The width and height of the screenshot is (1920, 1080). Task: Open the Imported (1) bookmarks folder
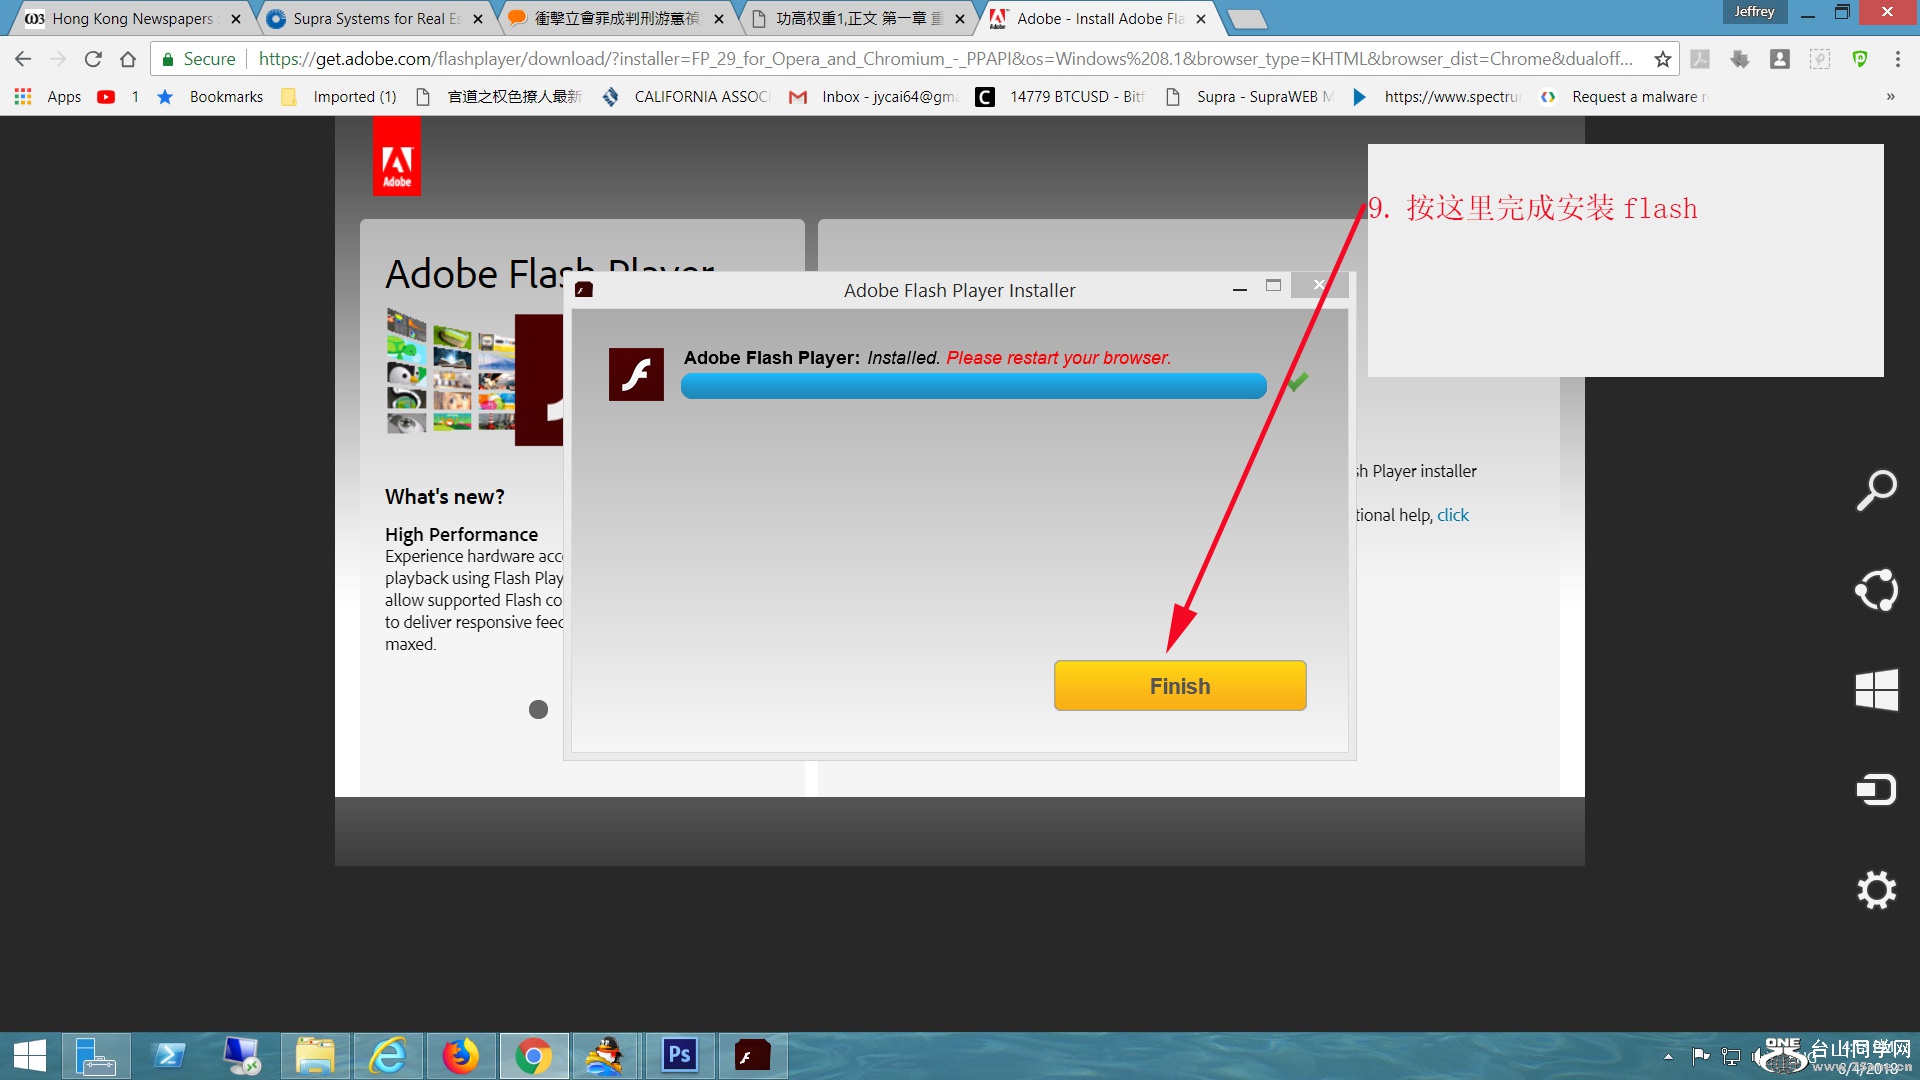[x=340, y=97]
